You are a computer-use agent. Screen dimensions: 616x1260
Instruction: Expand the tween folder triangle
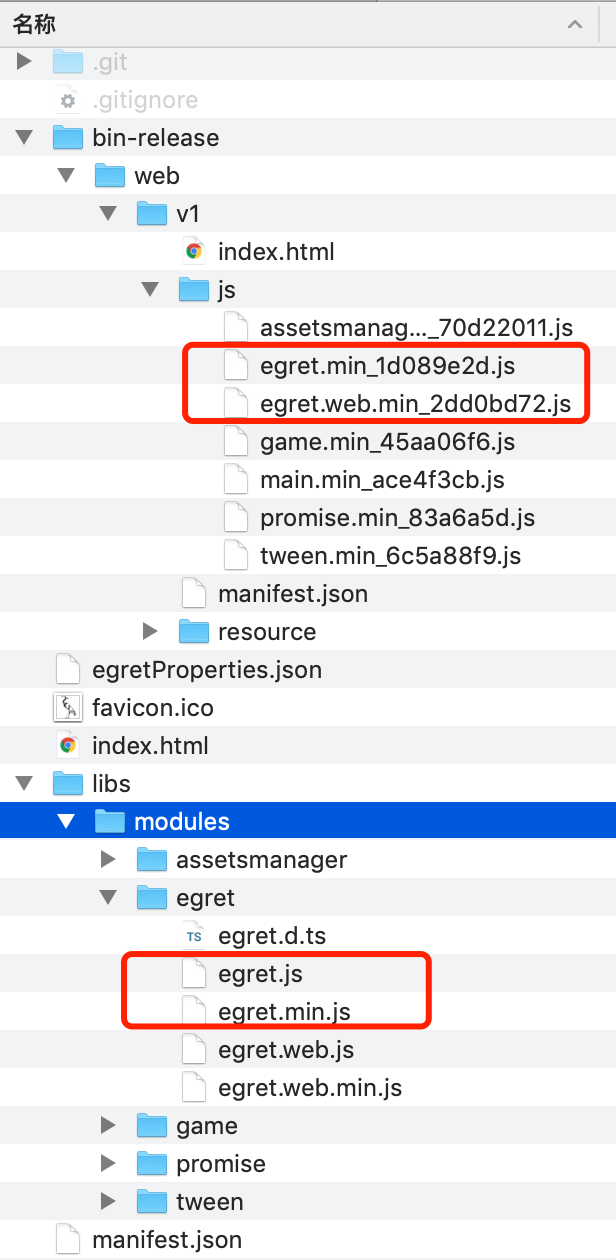[109, 1202]
